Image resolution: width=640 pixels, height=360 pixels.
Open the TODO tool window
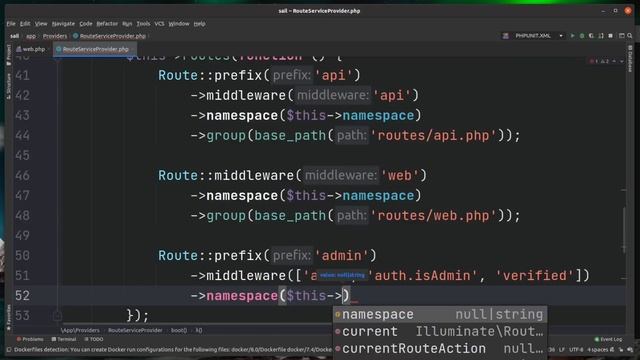pos(93,339)
